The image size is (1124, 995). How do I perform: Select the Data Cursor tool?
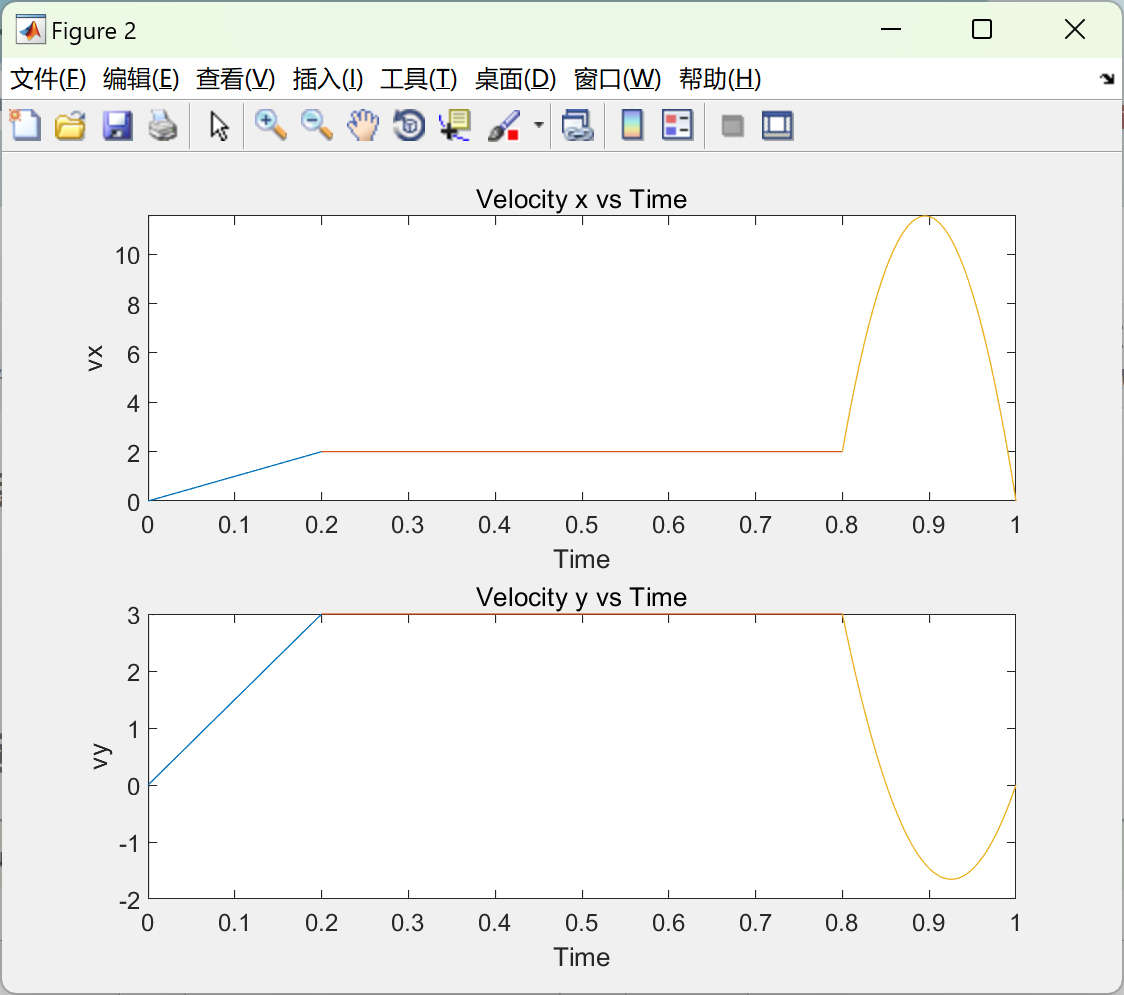click(455, 125)
